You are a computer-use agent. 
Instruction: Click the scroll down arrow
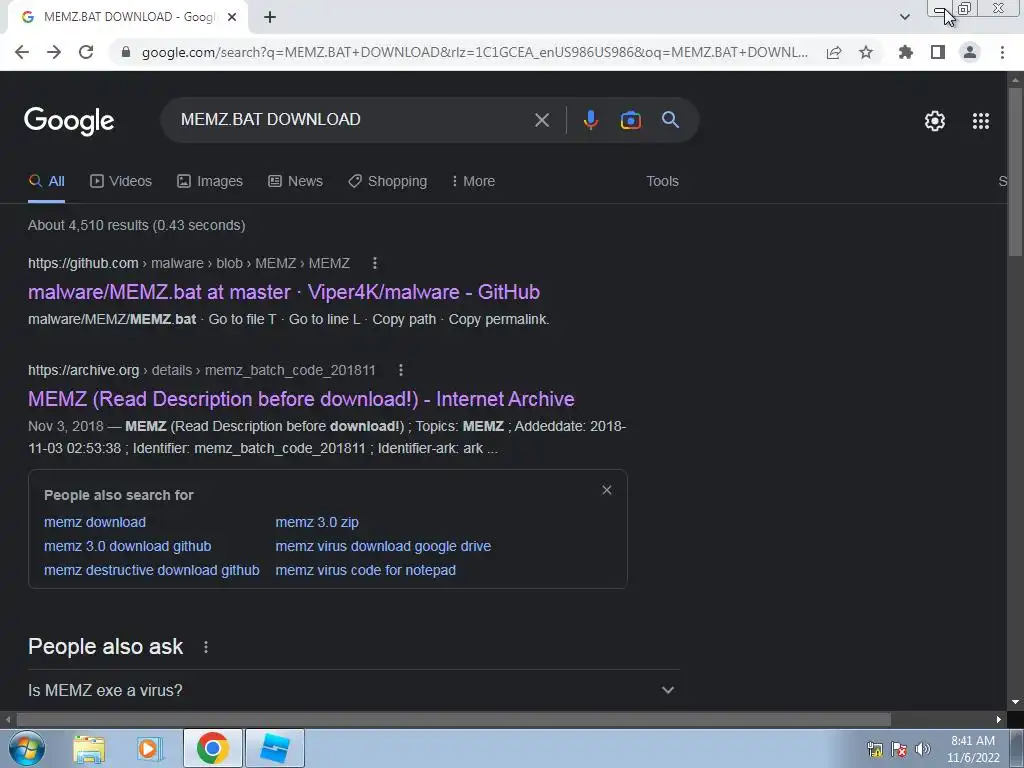[x=1015, y=703]
